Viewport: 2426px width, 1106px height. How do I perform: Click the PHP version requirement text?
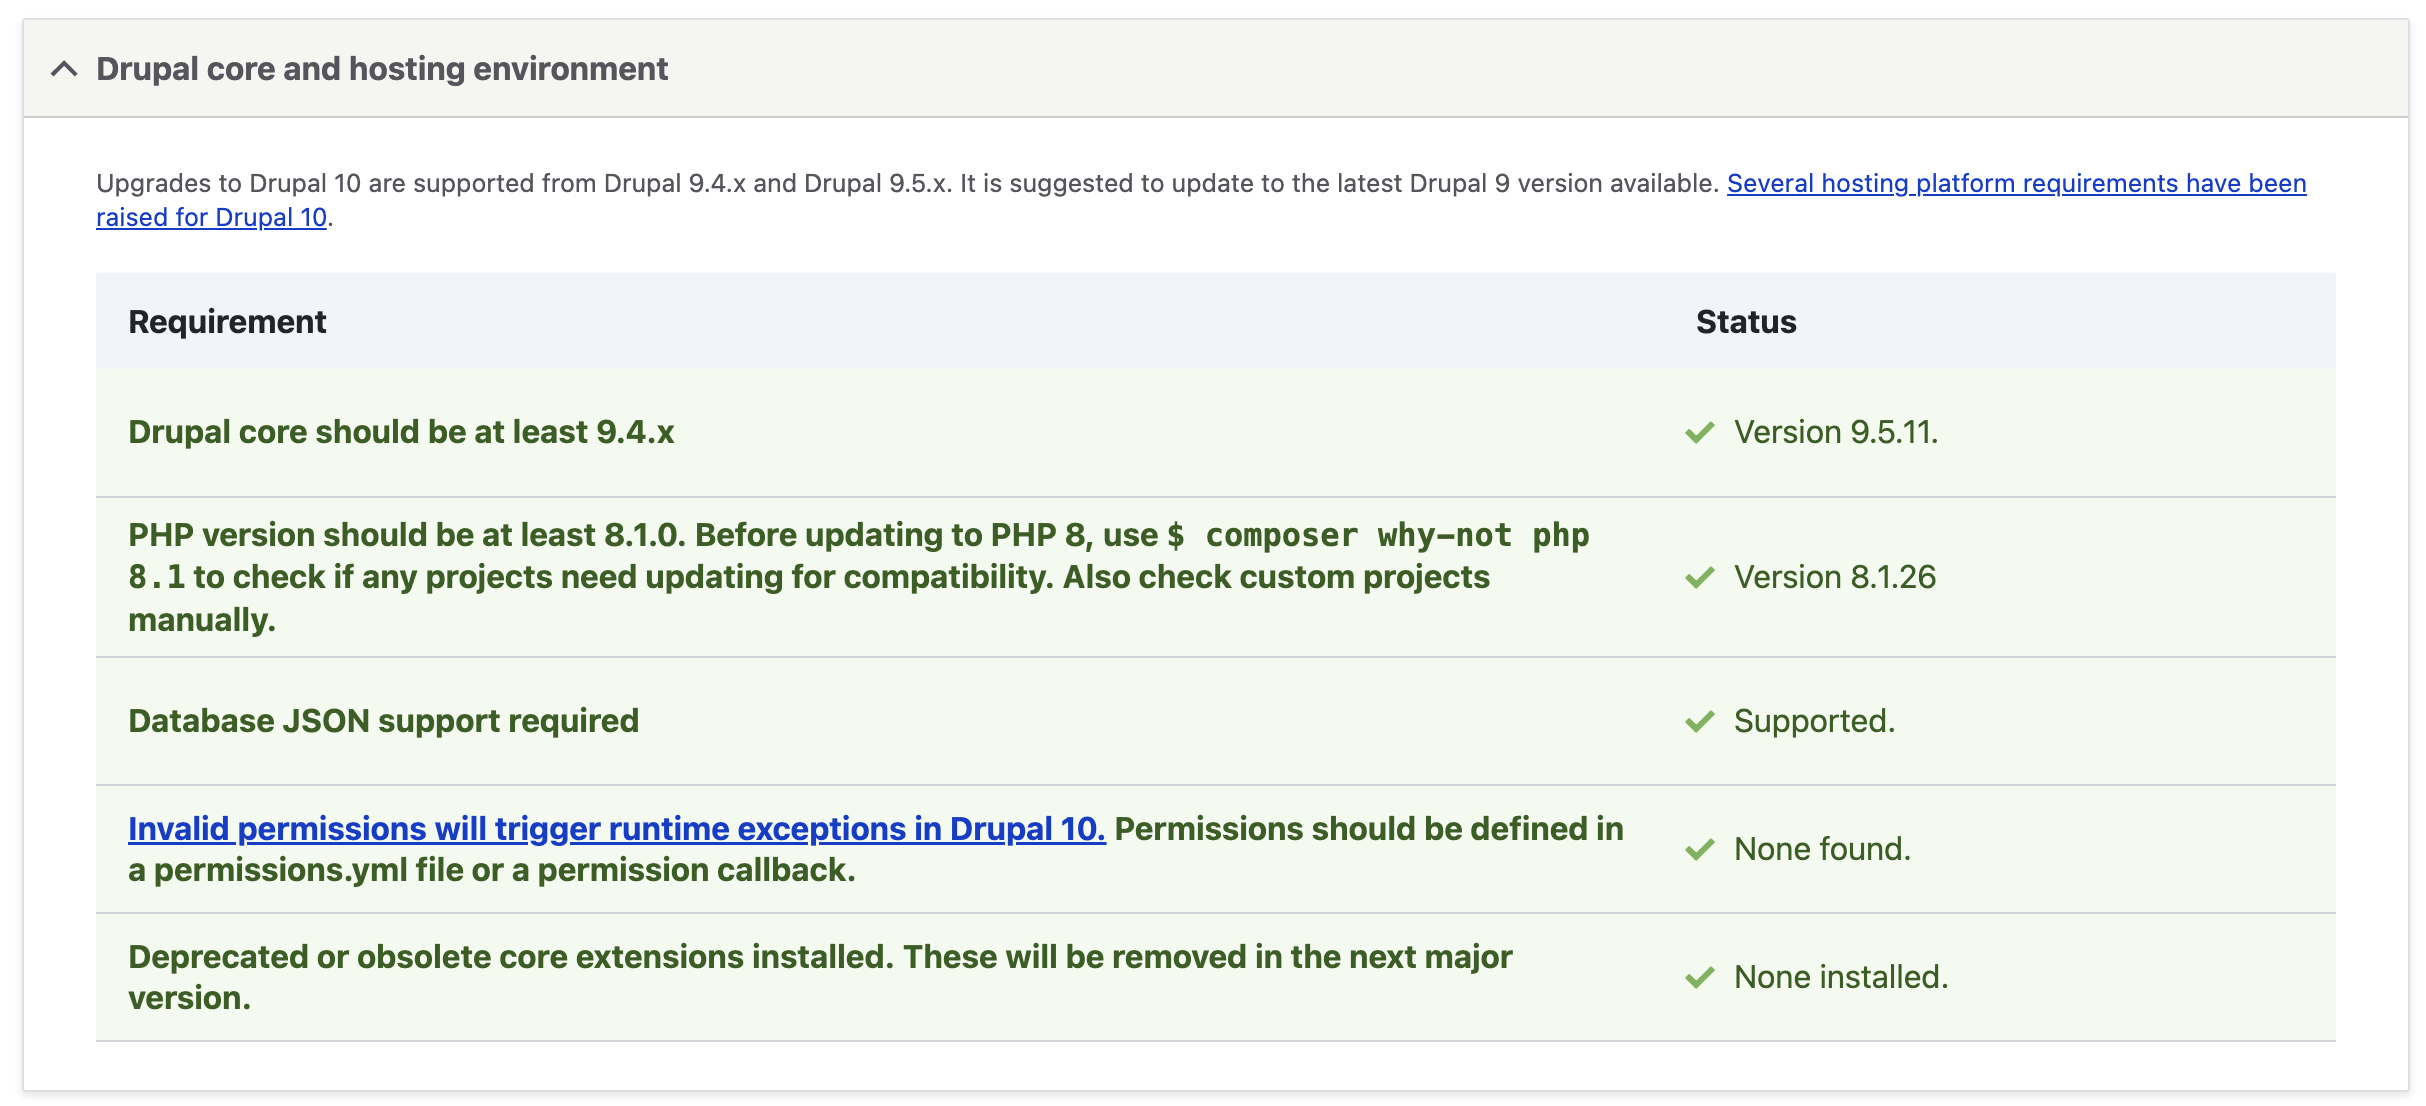coord(859,577)
